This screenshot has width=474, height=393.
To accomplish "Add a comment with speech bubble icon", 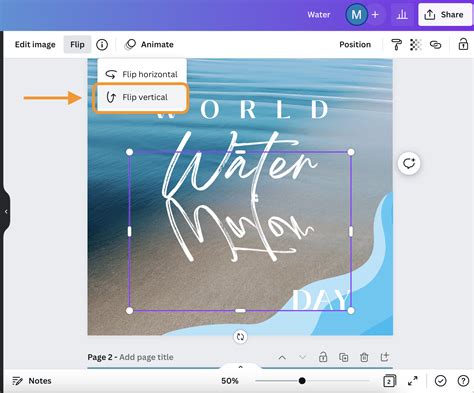I will pos(409,163).
